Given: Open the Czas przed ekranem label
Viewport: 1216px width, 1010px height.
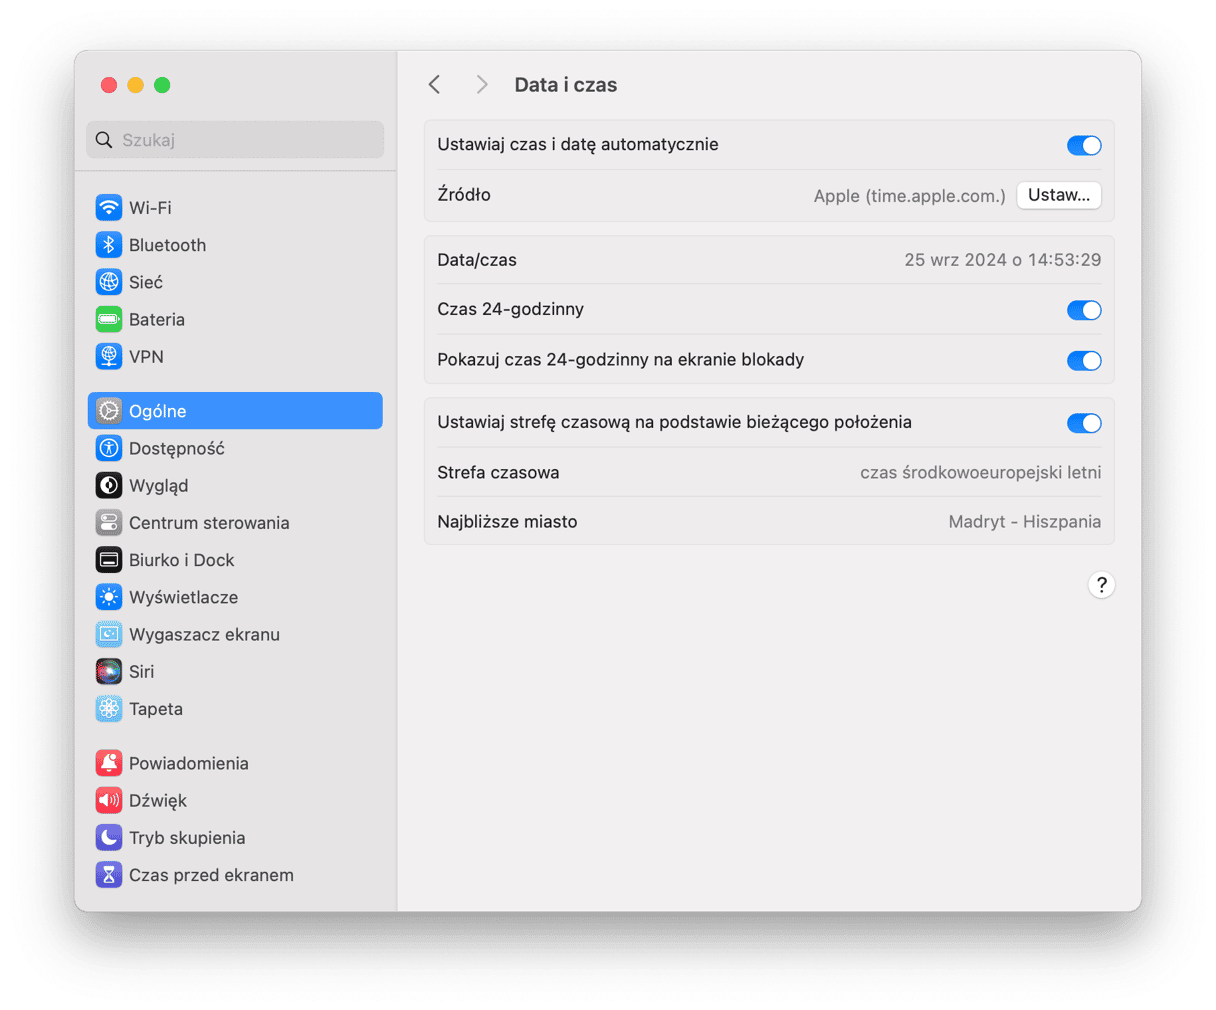Looking at the screenshot, I should pos(211,875).
